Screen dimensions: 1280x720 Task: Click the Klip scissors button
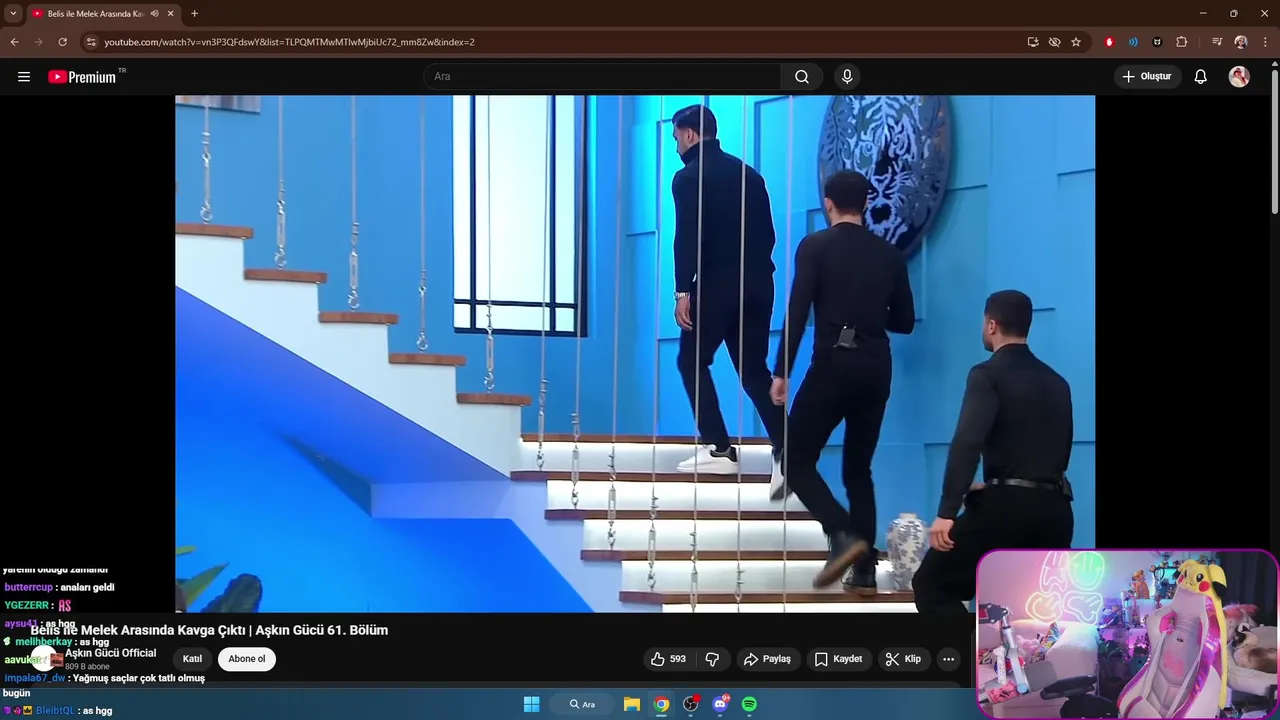(x=903, y=659)
